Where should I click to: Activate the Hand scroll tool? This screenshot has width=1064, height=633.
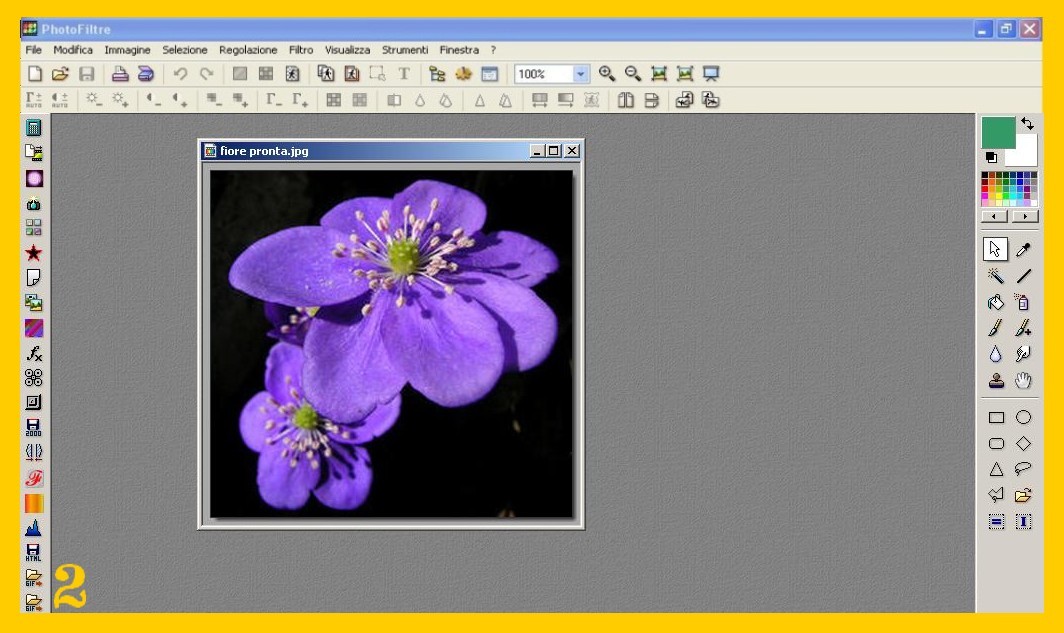[1023, 380]
